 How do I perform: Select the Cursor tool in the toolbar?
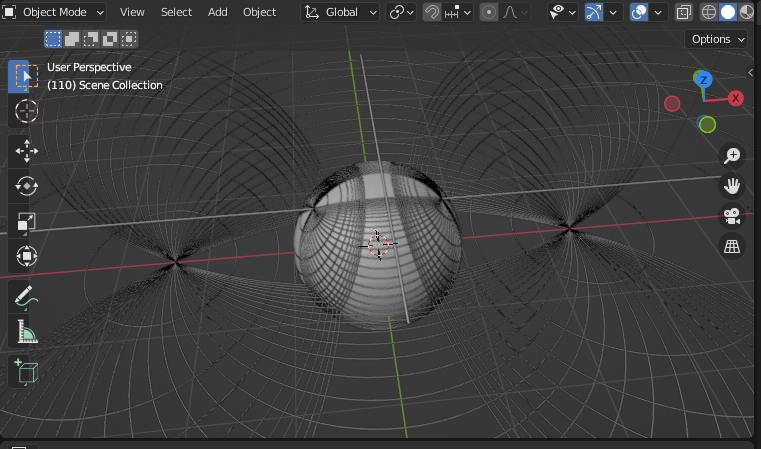27,111
